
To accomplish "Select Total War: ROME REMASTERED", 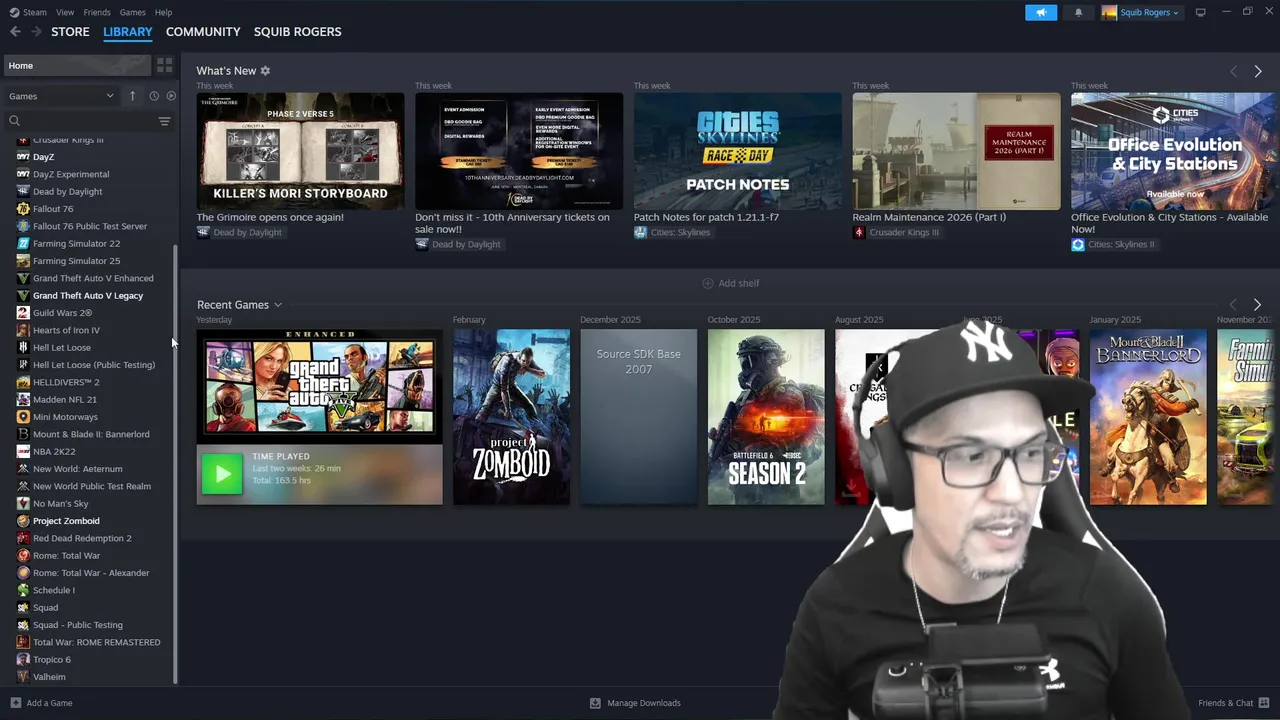I will (x=96, y=642).
